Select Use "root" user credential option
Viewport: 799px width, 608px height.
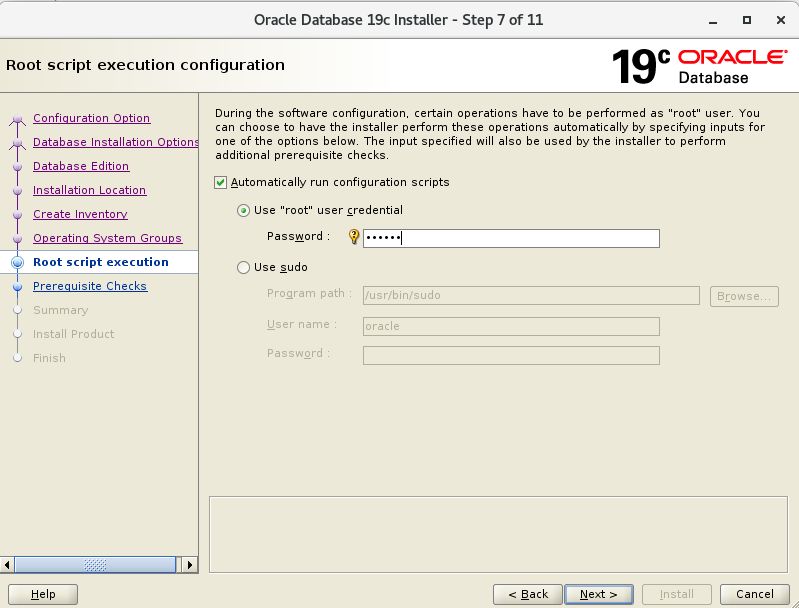pyautogui.click(x=243, y=210)
